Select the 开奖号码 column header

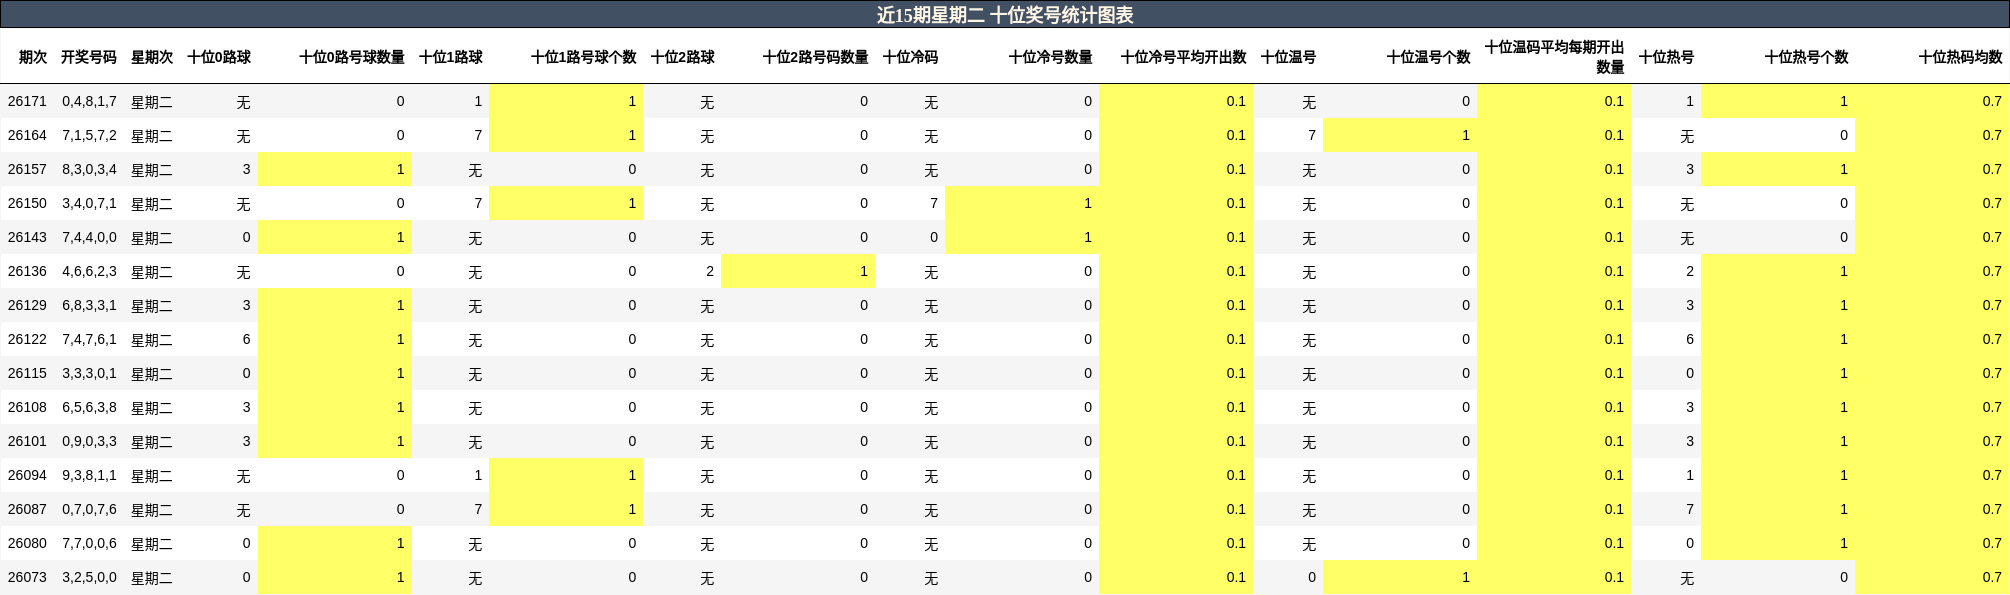click(x=89, y=57)
